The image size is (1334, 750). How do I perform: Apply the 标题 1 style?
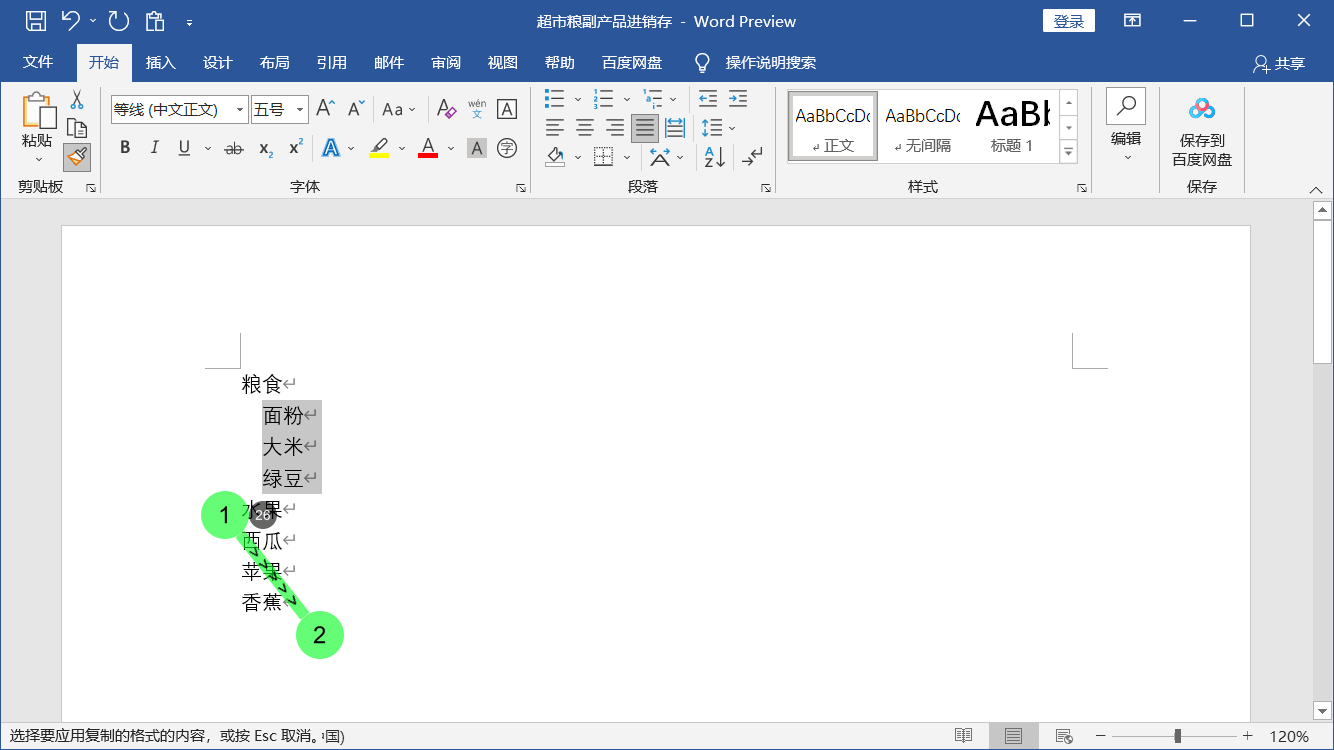[x=1012, y=126]
